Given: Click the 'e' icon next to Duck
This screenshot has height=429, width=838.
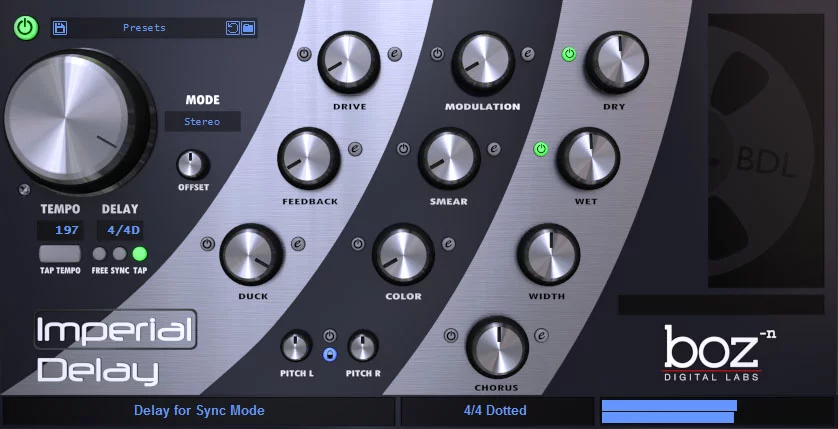Looking at the screenshot, I should click(298, 244).
